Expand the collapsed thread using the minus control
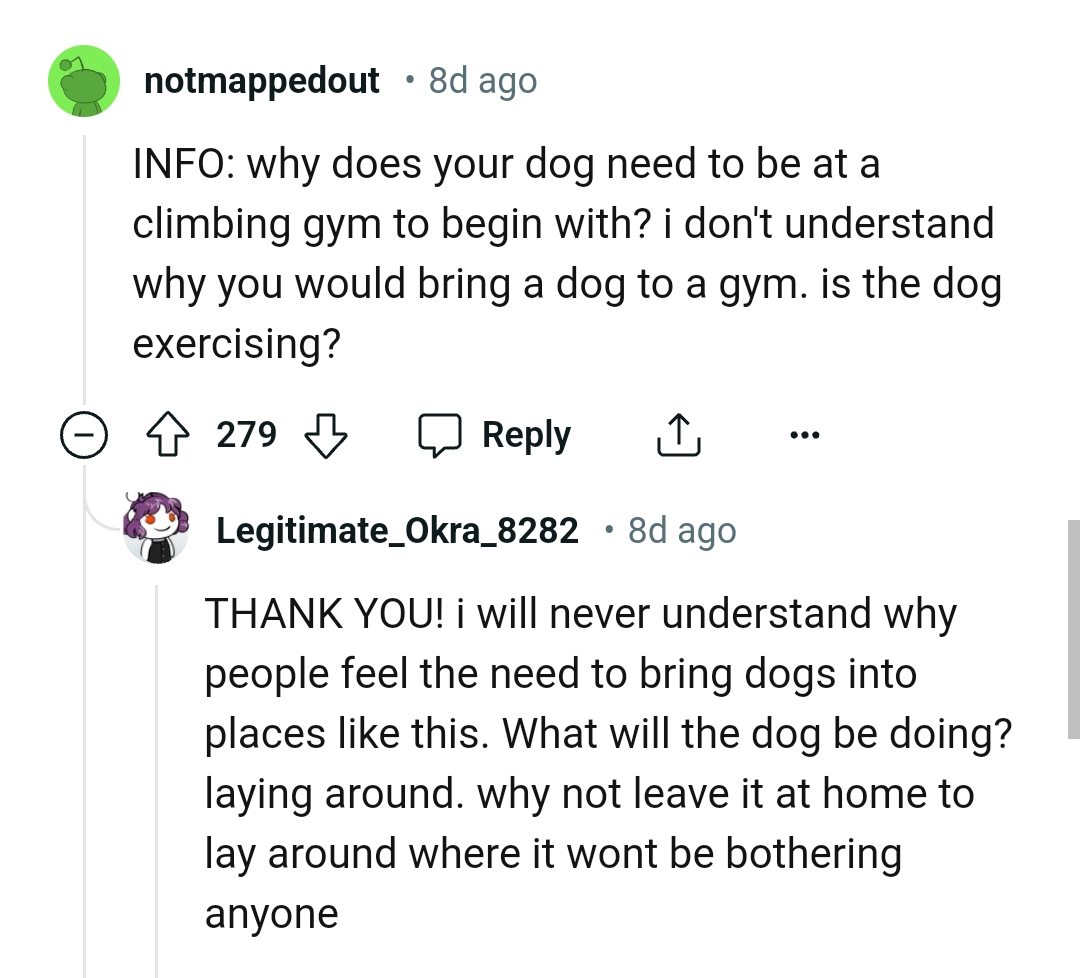 86,434
